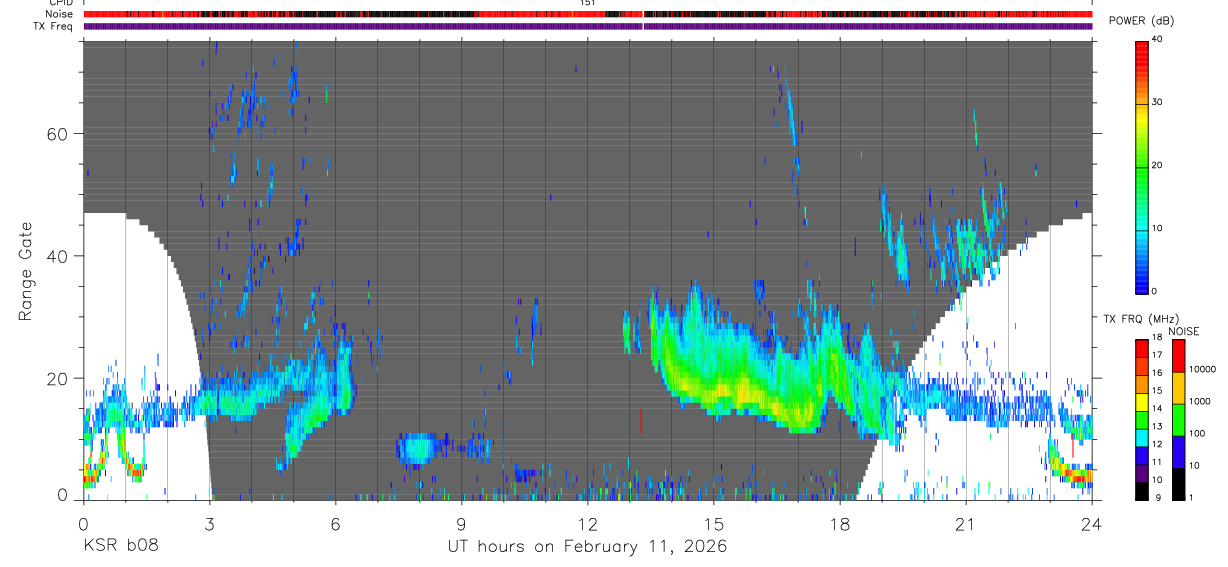The image size is (1228, 567).
Task: Click the 10 label on the NOISE scale
Action: pos(1194,466)
